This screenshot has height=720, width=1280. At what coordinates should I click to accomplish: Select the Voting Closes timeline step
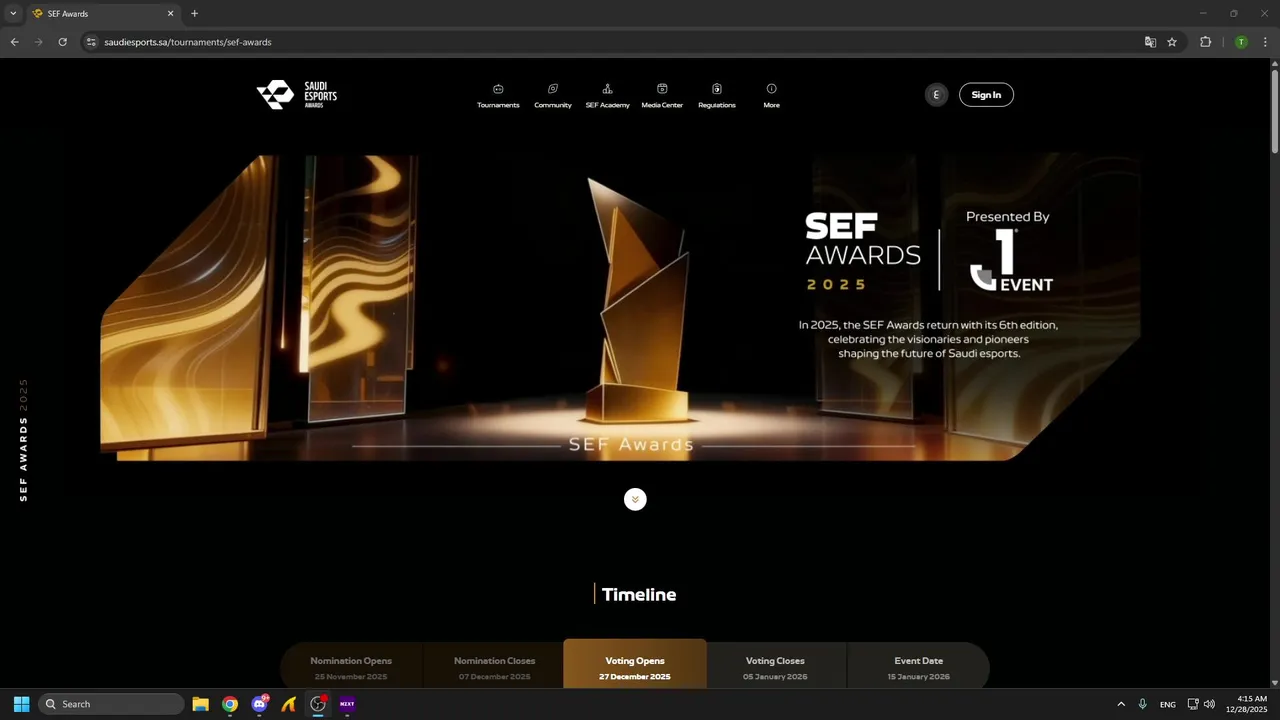(x=775, y=667)
